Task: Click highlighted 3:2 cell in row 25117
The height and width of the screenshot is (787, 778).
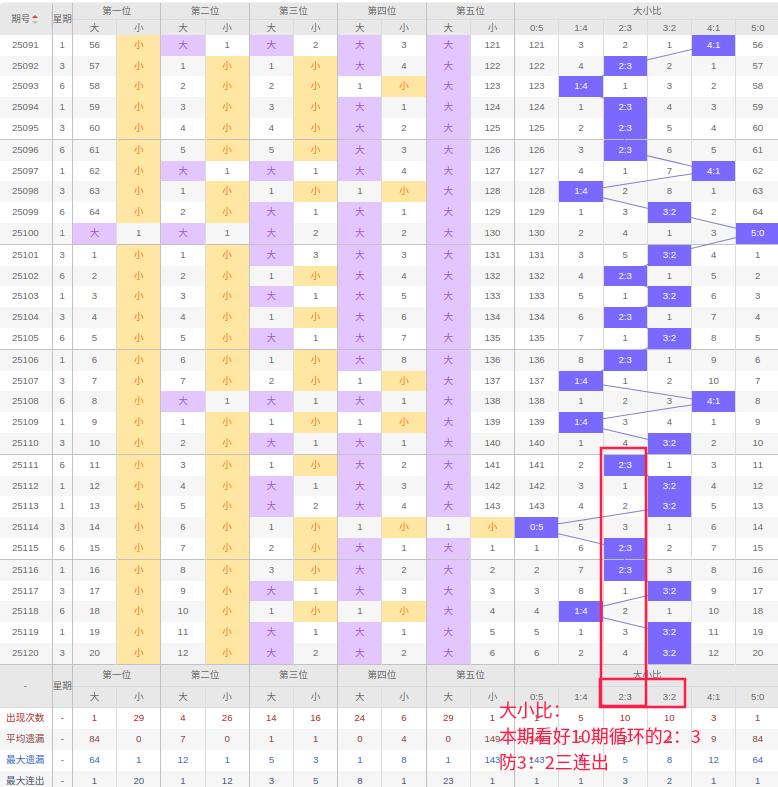Action: pyautogui.click(x=669, y=591)
